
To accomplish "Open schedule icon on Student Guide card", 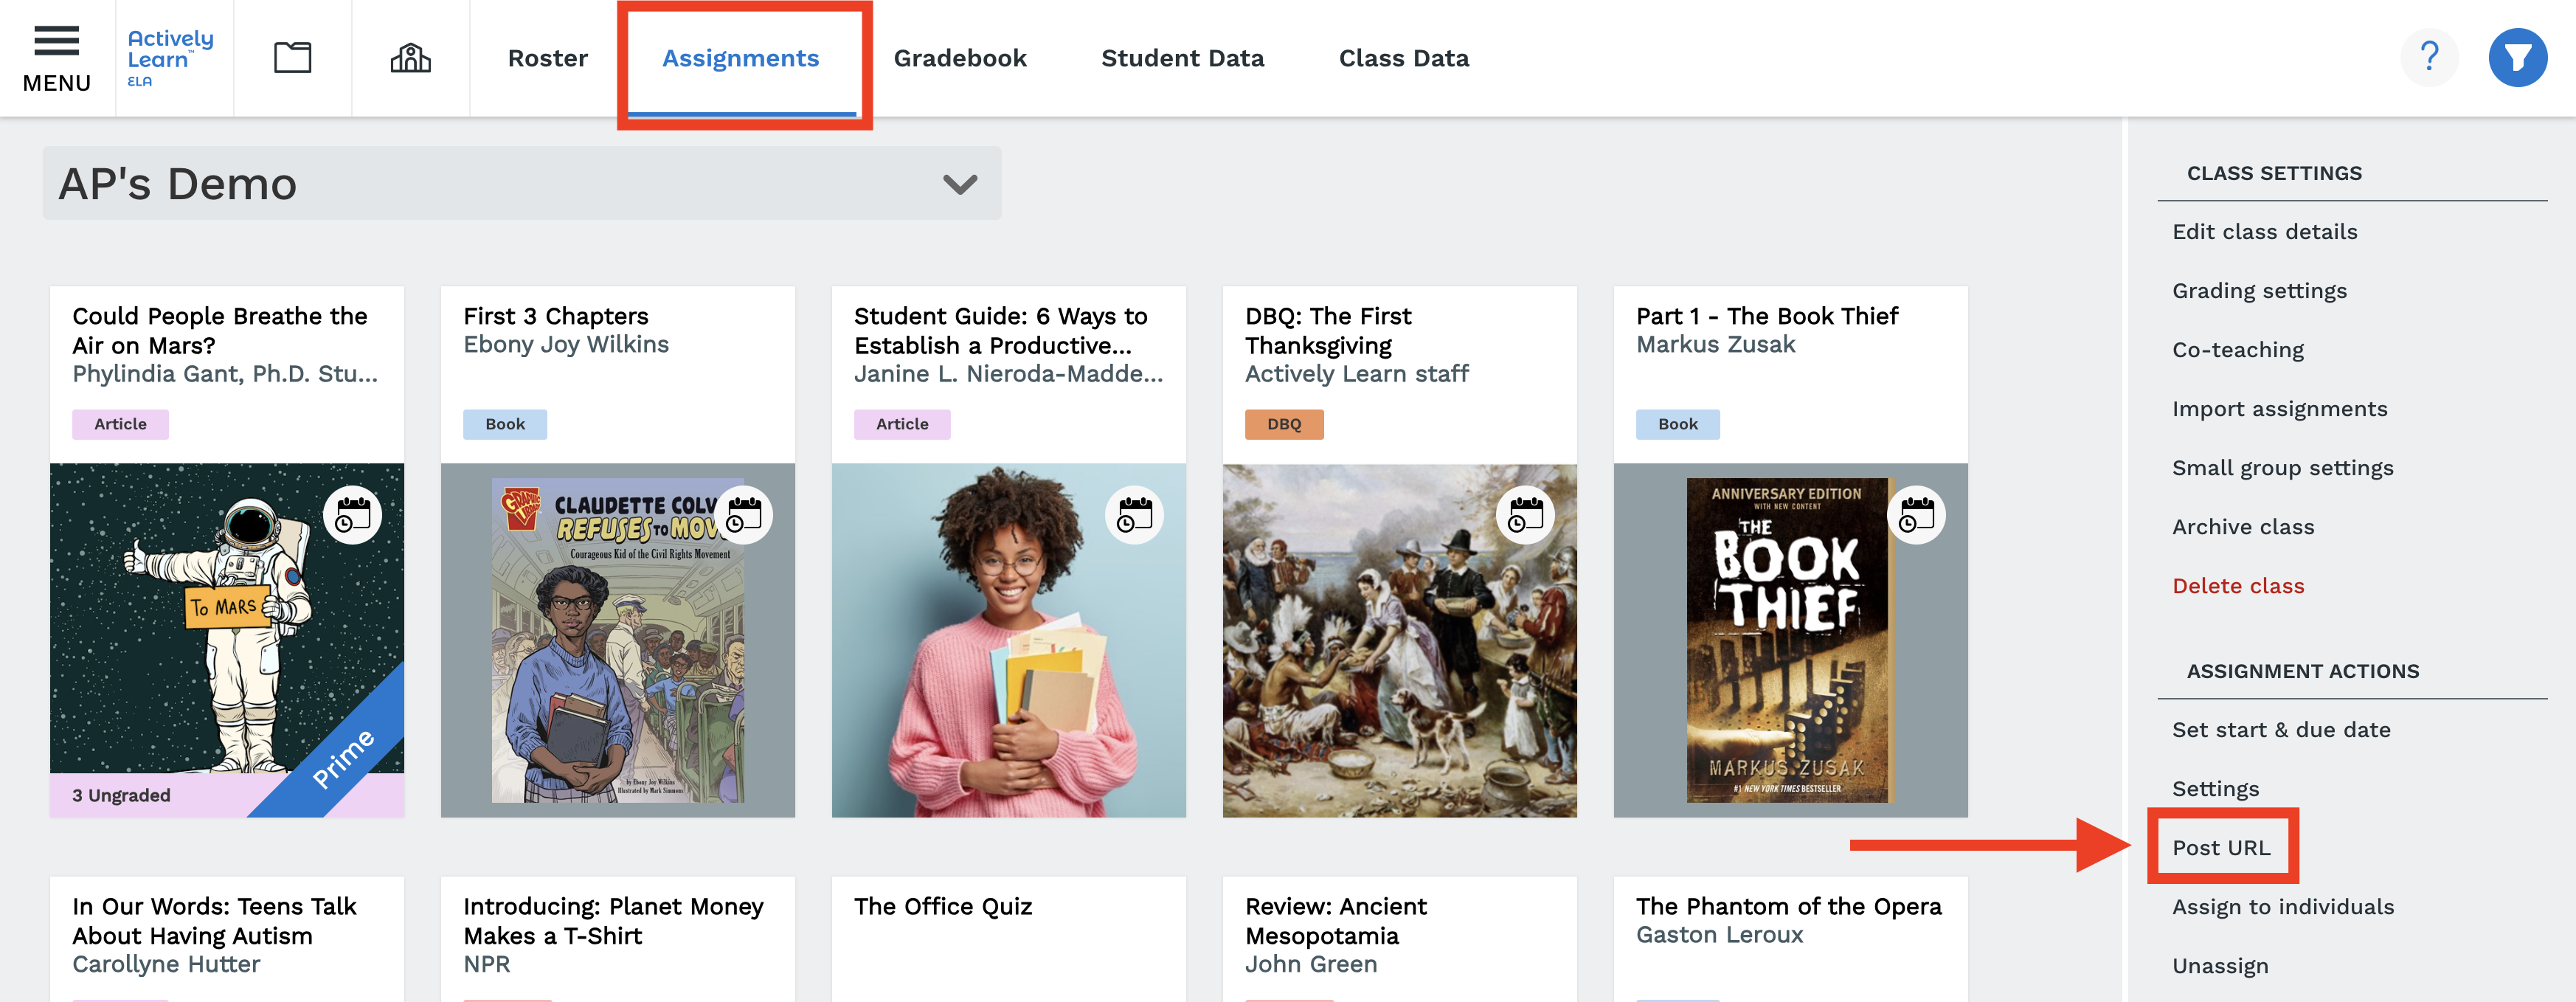I will pyautogui.click(x=1134, y=514).
